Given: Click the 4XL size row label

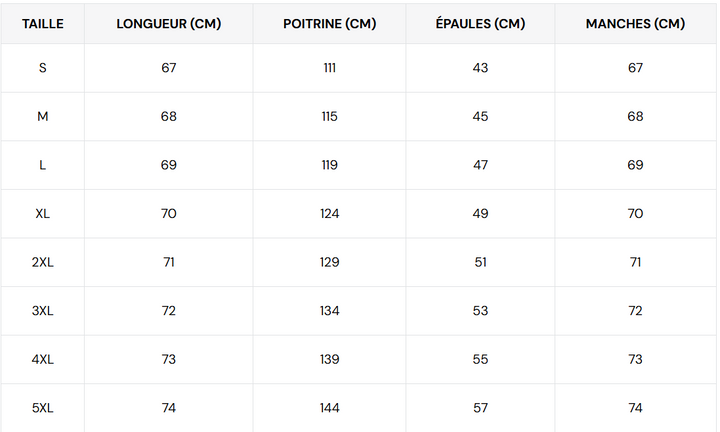Looking at the screenshot, I should [x=42, y=359].
